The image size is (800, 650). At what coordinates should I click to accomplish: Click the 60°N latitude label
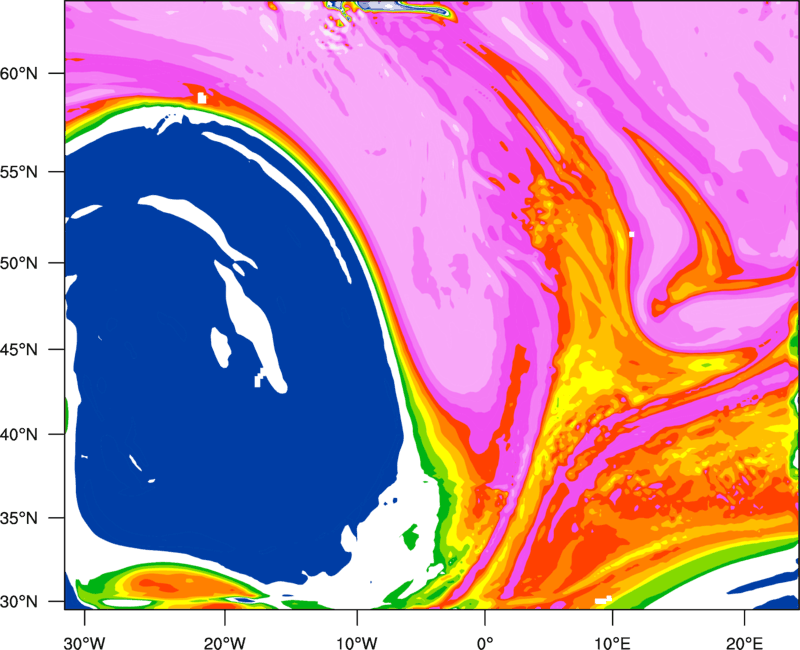tap(19, 74)
